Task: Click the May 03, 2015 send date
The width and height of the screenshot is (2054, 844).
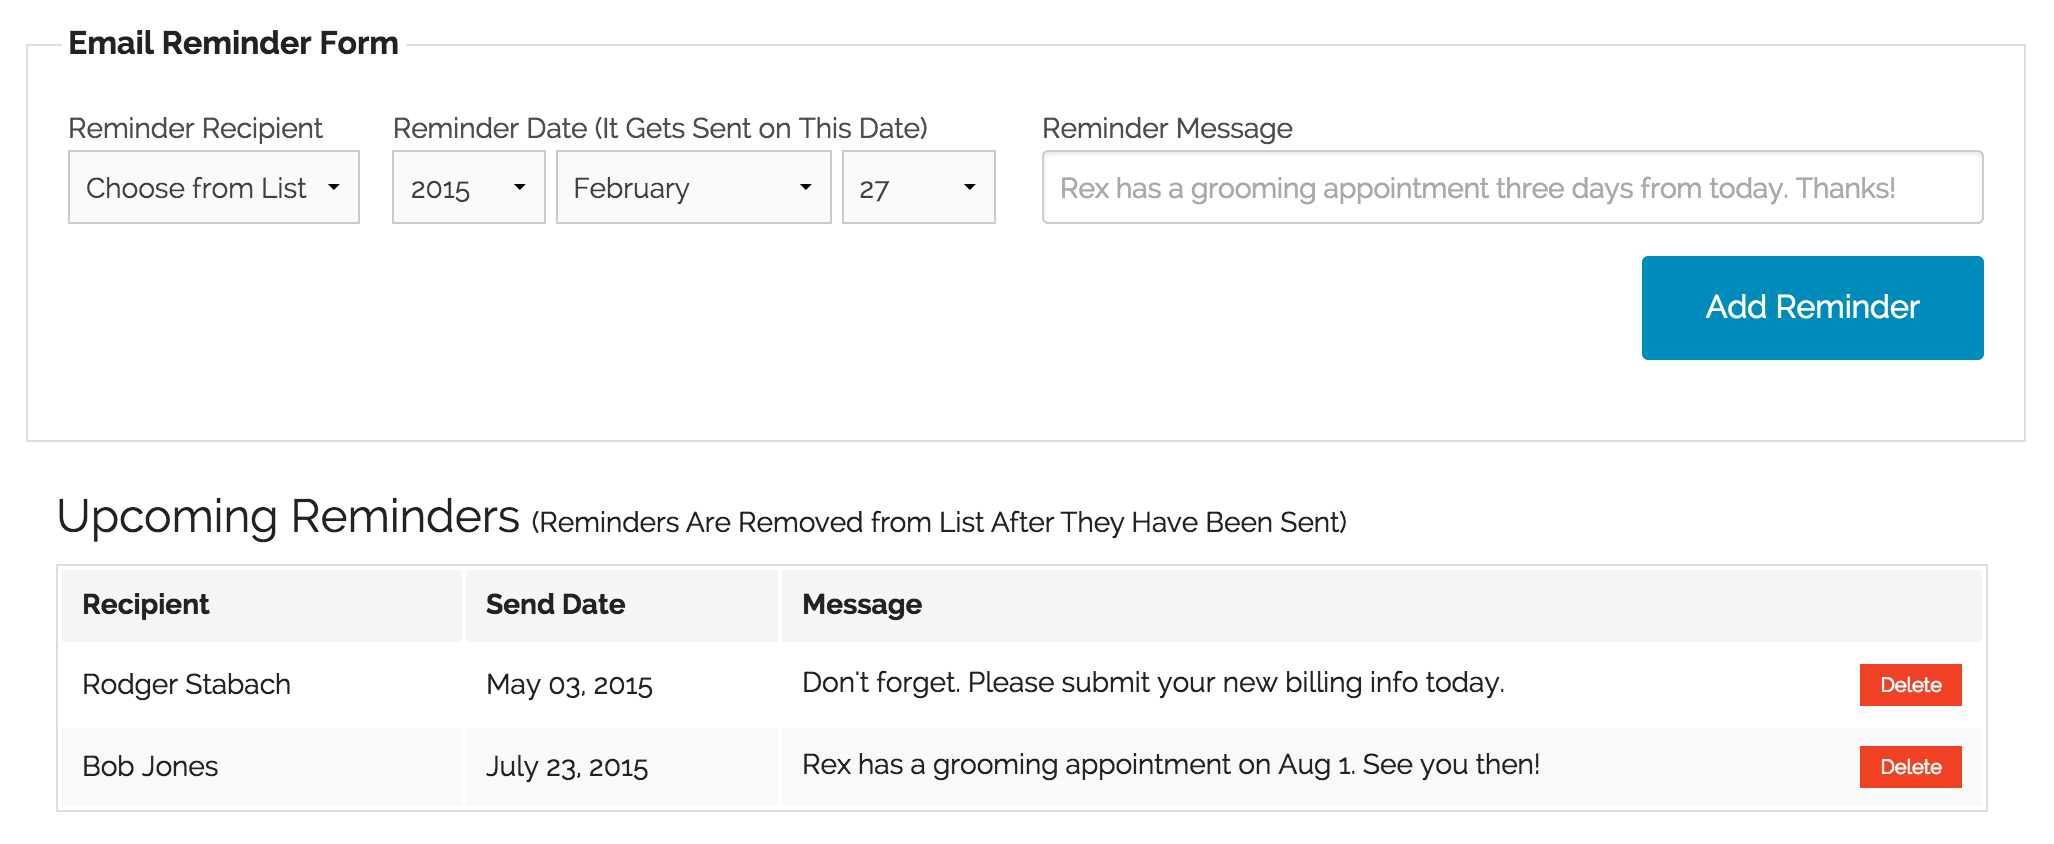Action: 569,685
